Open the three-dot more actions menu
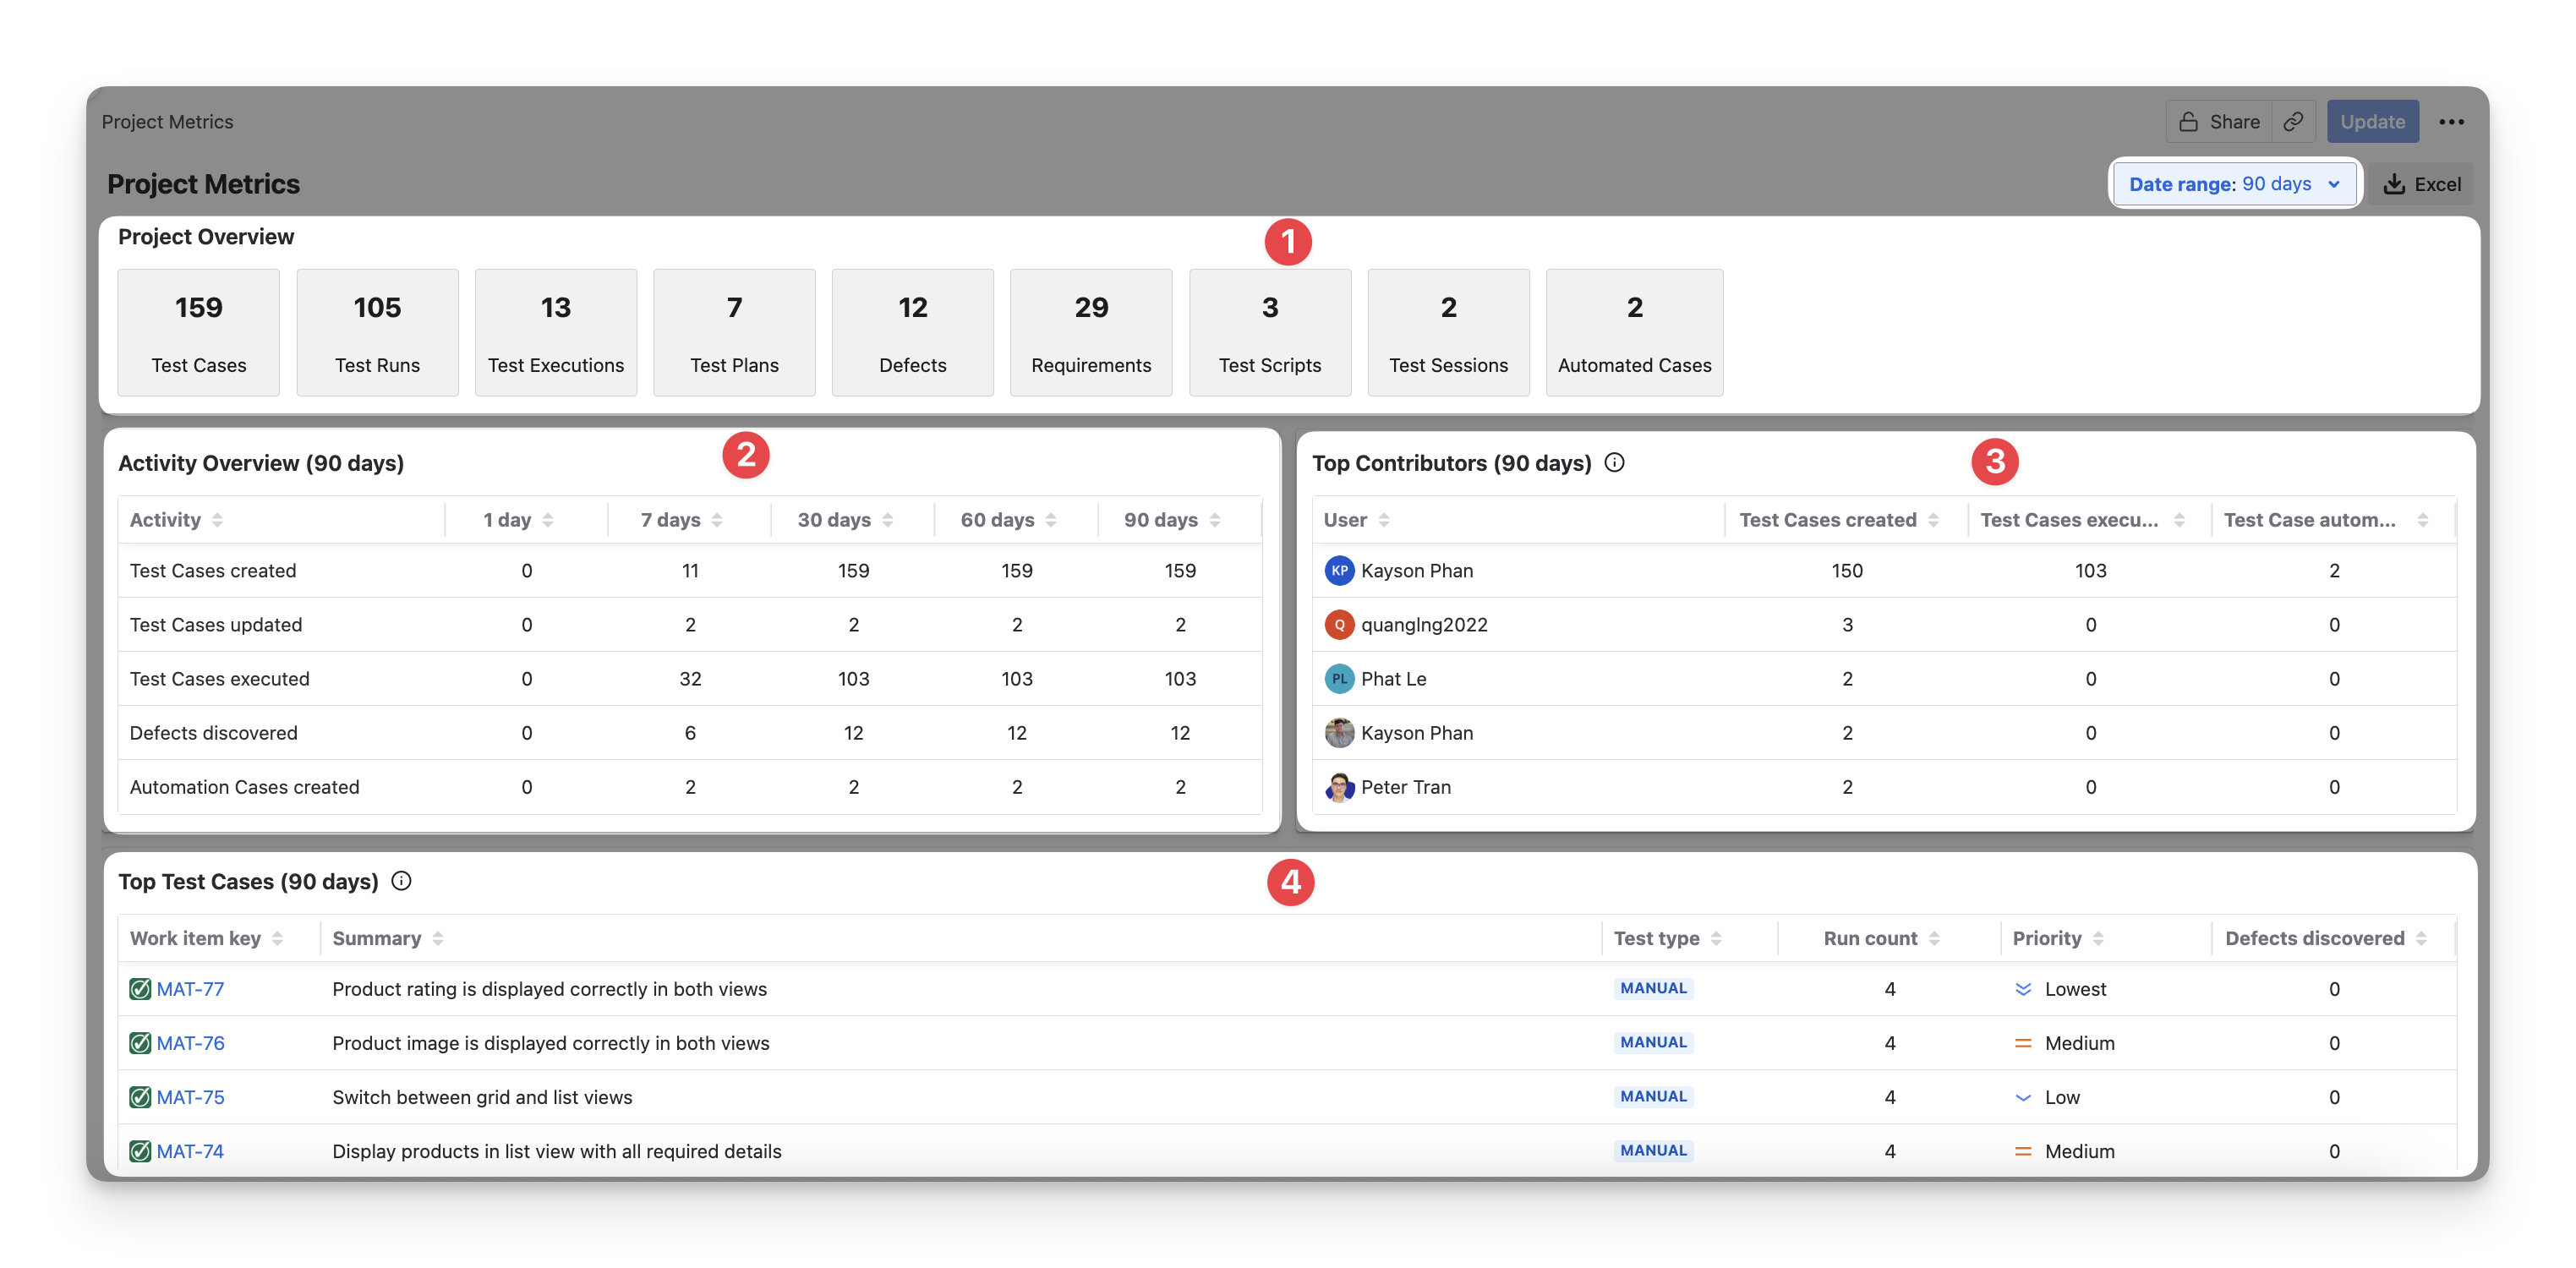This screenshot has height=1268, width=2576. click(2451, 121)
